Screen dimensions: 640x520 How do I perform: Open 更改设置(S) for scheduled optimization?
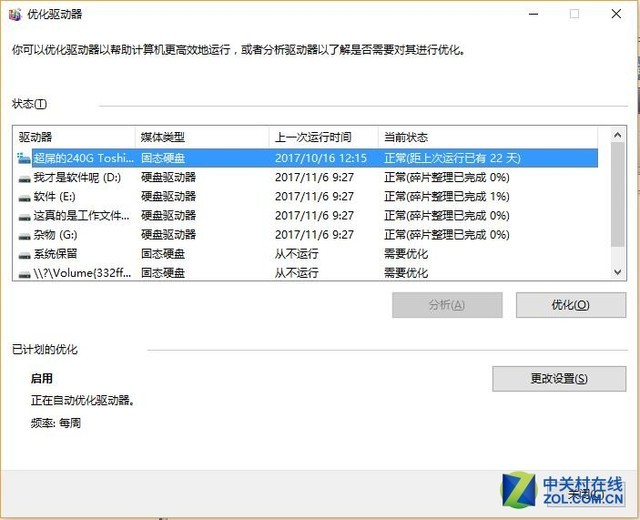coord(558,378)
